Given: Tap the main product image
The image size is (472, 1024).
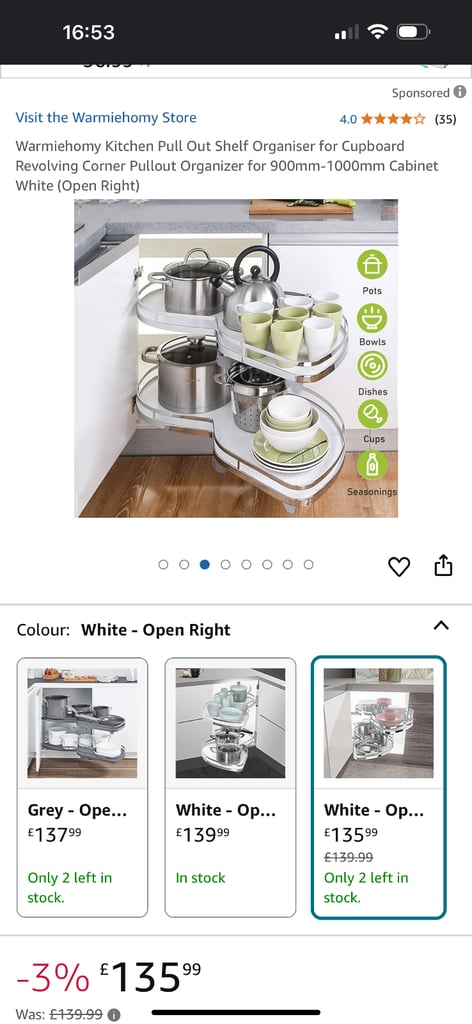Looking at the screenshot, I should pyautogui.click(x=236, y=358).
